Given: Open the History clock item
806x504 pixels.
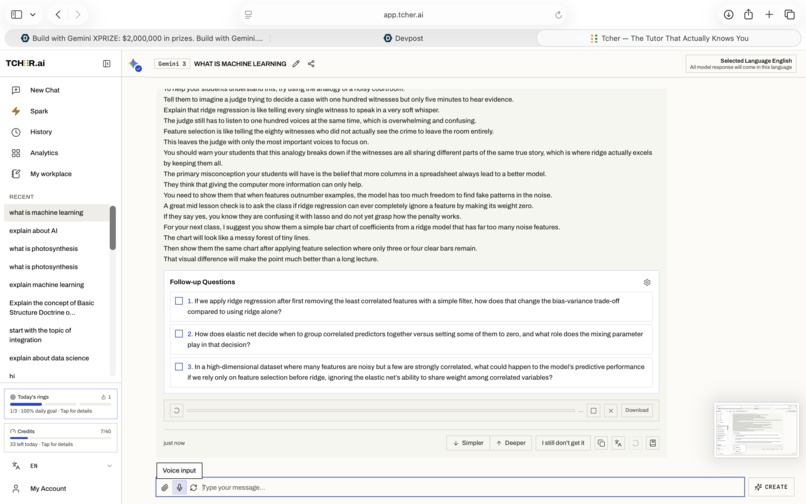Looking at the screenshot, I should (x=16, y=132).
